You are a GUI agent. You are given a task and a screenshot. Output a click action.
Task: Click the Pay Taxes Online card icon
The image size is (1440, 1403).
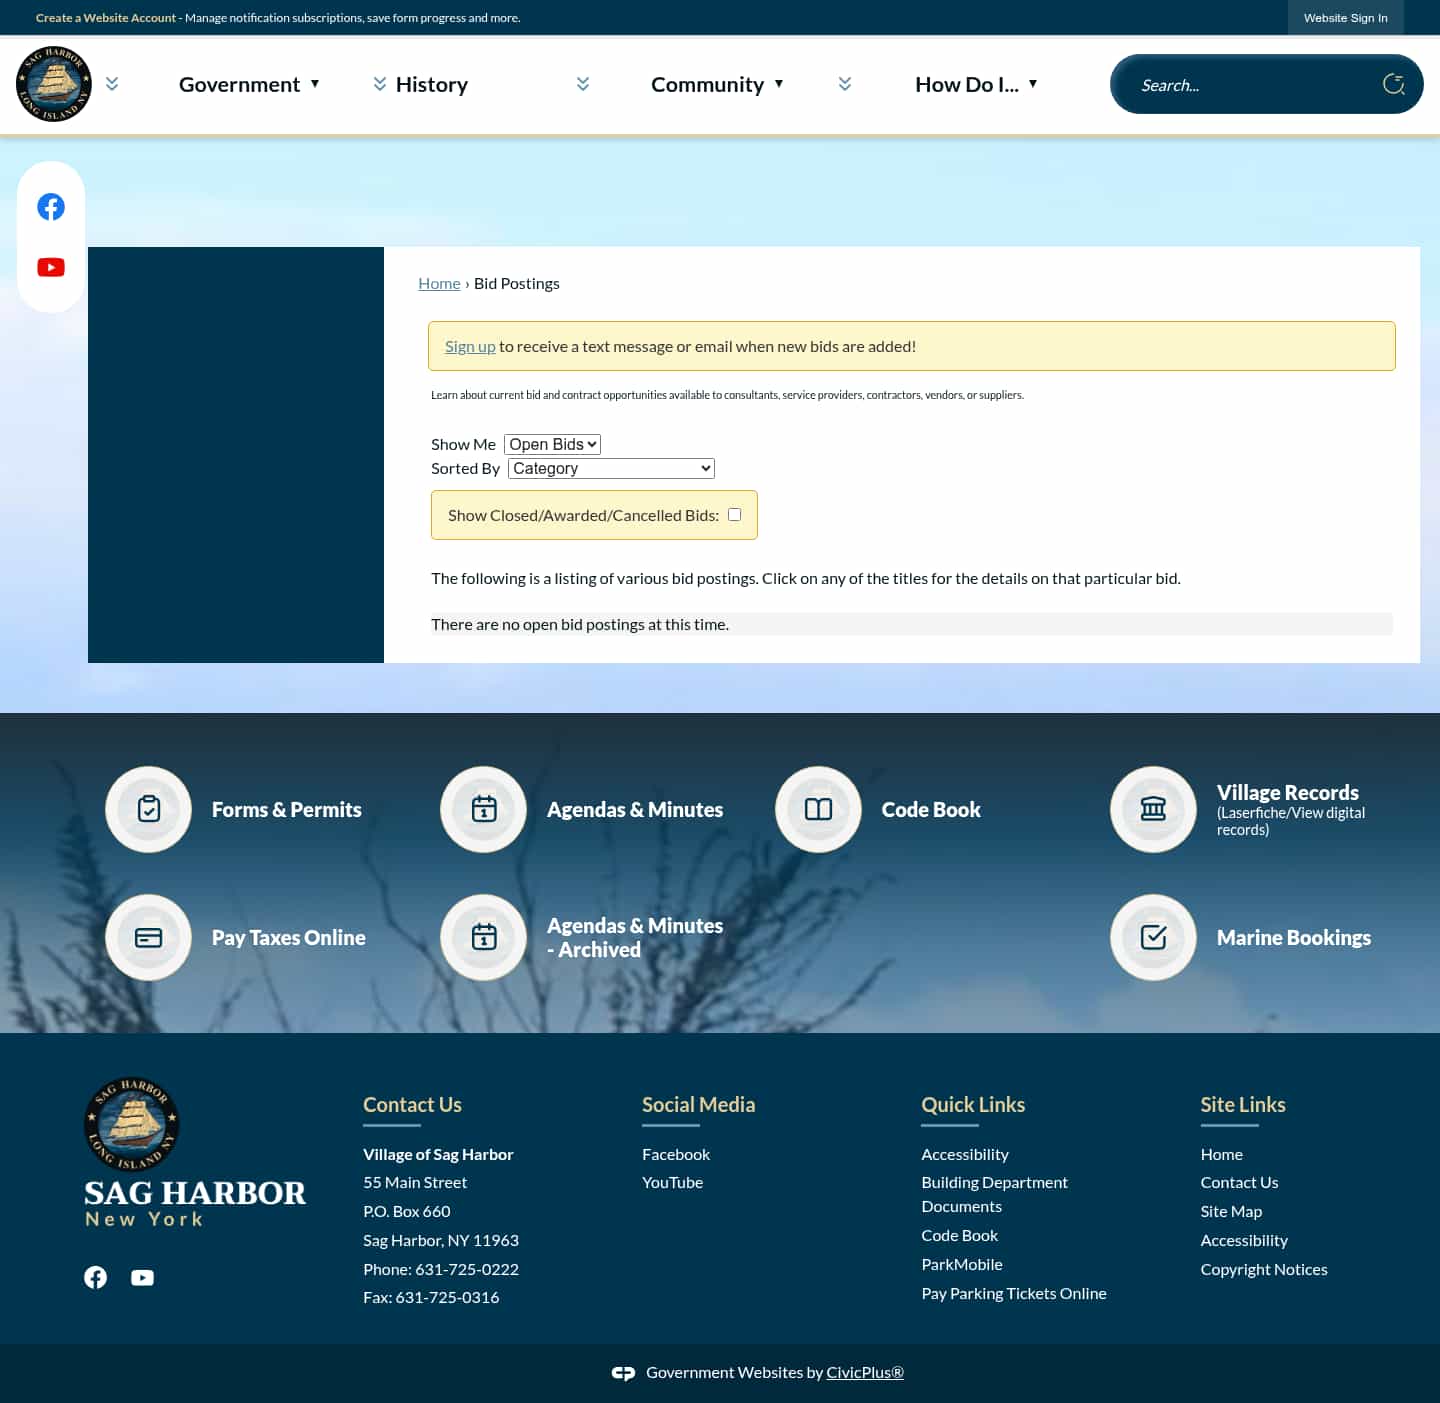[x=148, y=937]
